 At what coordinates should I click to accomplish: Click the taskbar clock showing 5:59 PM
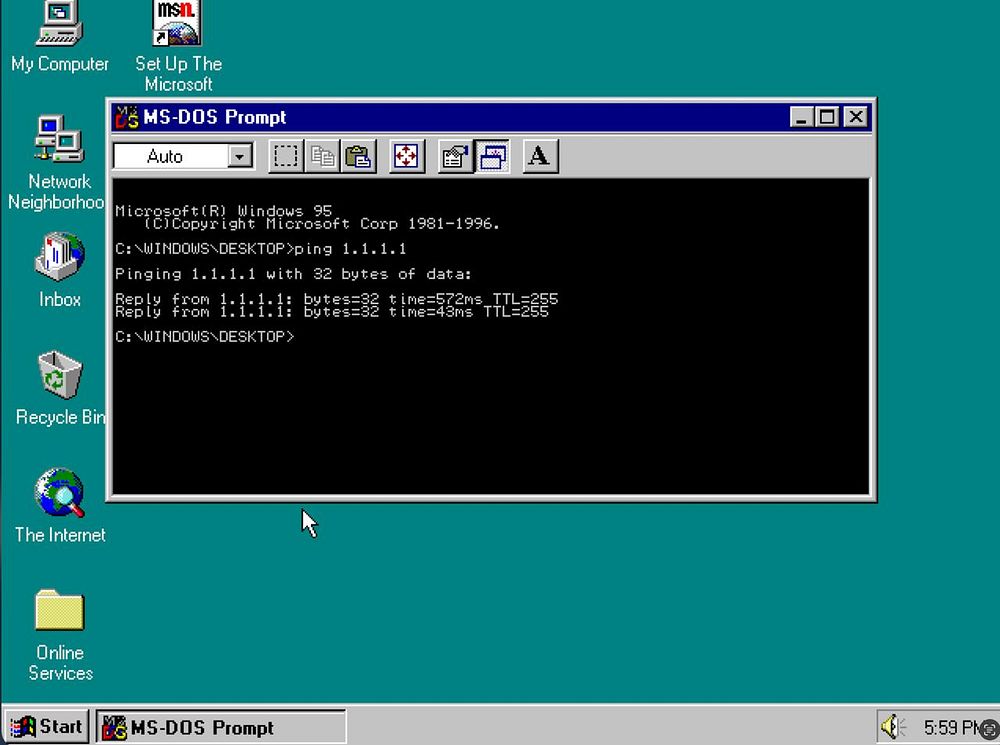click(x=954, y=727)
